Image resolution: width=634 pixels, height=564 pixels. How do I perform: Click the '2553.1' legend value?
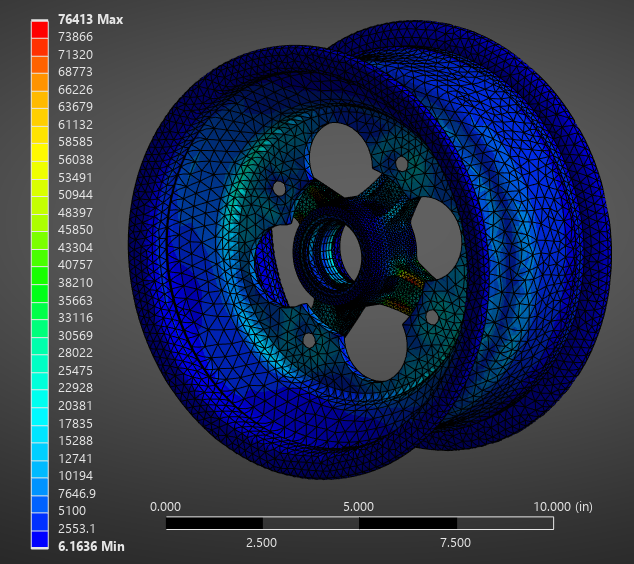point(77,529)
